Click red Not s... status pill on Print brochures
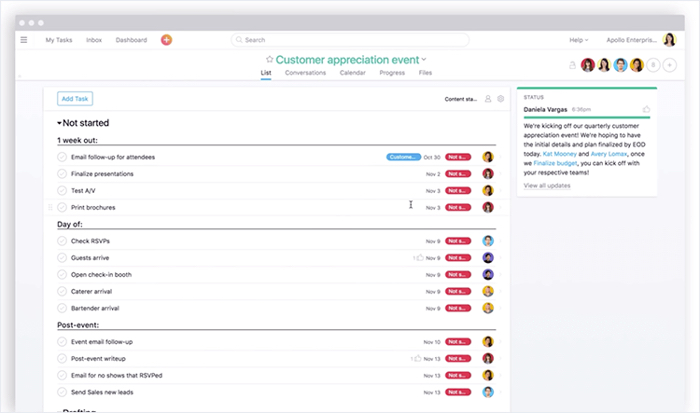This screenshot has height=413, width=700. coord(458,207)
